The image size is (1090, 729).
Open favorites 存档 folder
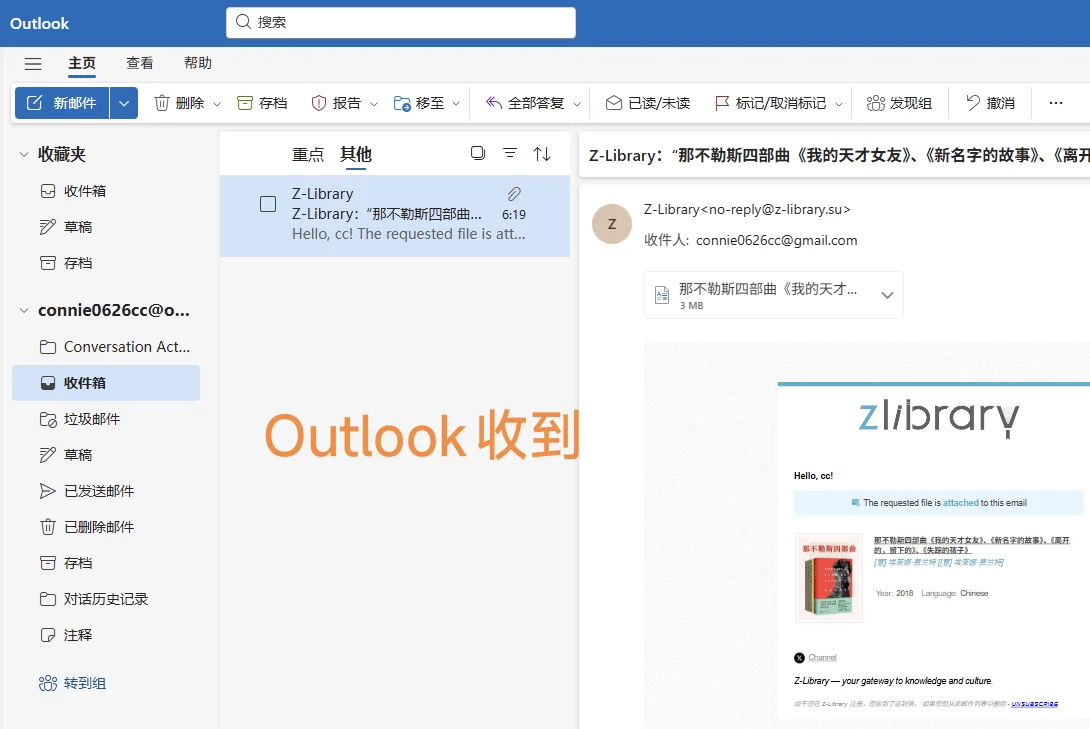coord(106,263)
